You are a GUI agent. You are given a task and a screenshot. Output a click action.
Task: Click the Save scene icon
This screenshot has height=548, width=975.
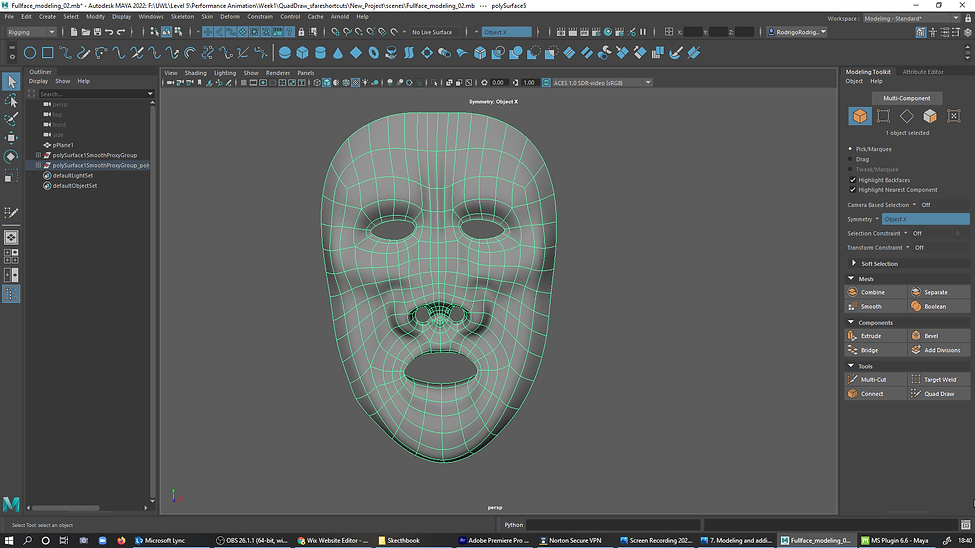click(x=97, y=32)
